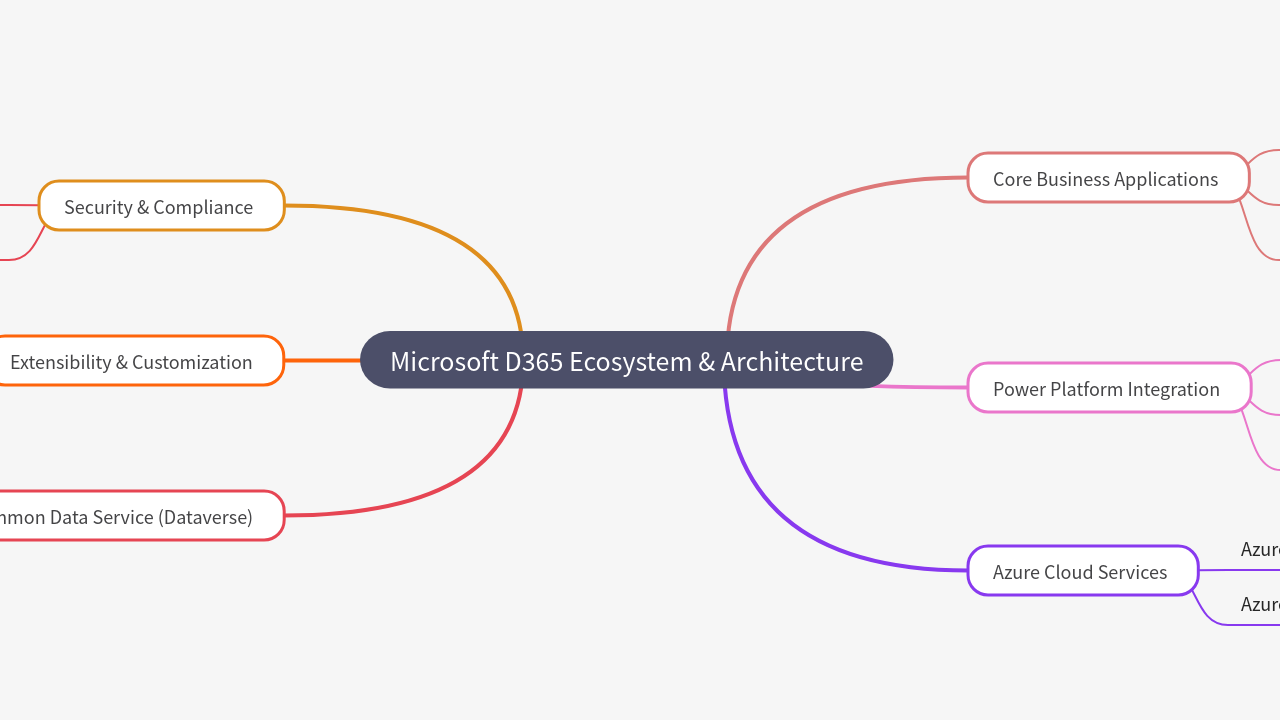Viewport: 1280px width, 720px height.
Task: Select the central Microsoft D365 Ecosystem & Architecture node
Action: (626, 361)
